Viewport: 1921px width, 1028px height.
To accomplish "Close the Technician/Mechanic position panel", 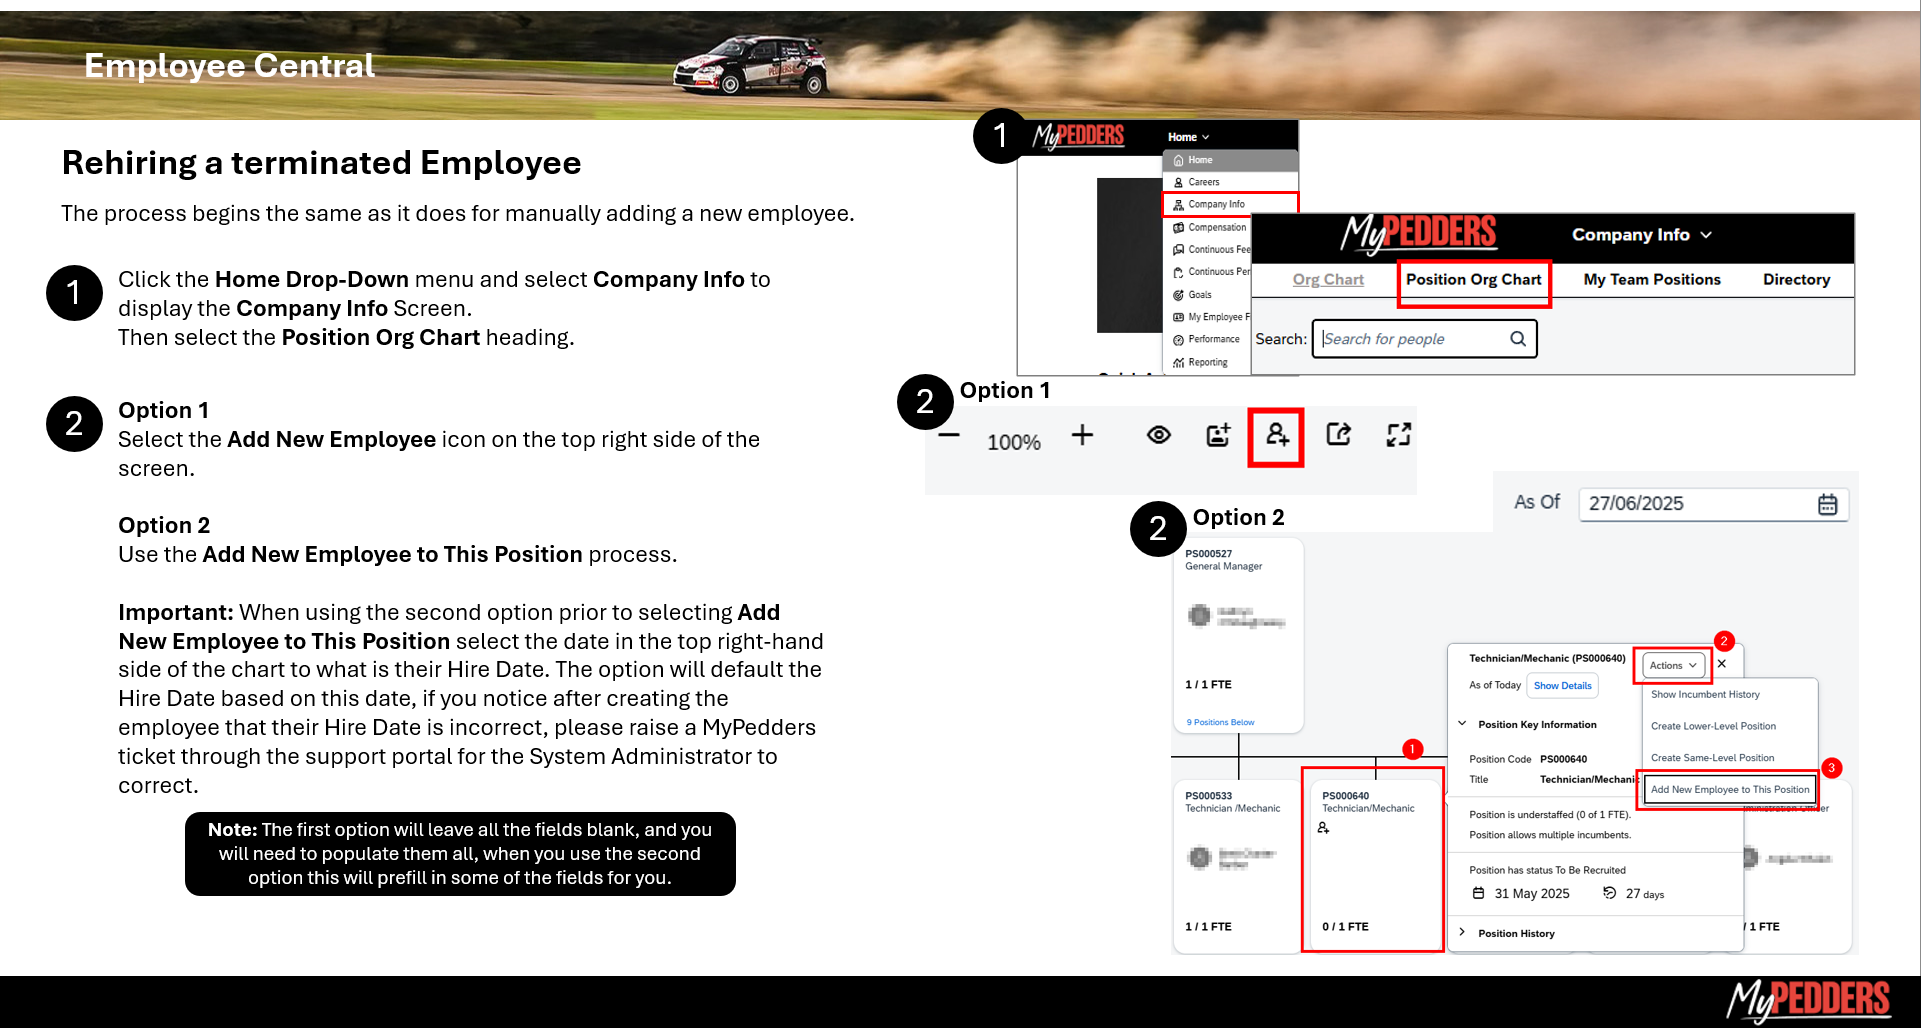I will pyautogui.click(x=1722, y=664).
